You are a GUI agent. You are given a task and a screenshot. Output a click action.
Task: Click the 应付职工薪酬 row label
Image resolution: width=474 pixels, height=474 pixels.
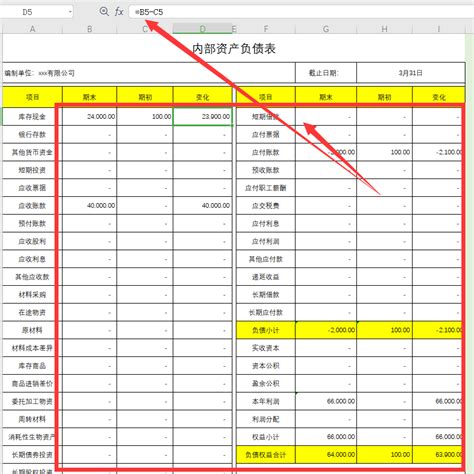(266, 188)
